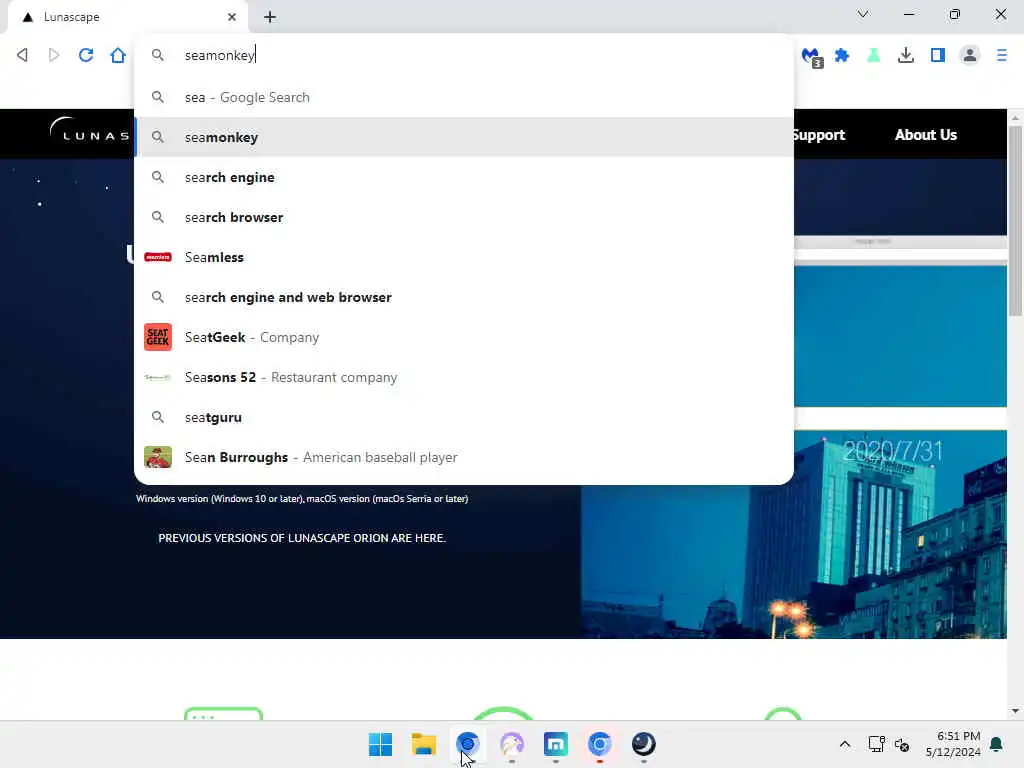Viewport: 1024px width, 768px height.
Task: Open network status tray icon
Action: pyautogui.click(x=876, y=744)
